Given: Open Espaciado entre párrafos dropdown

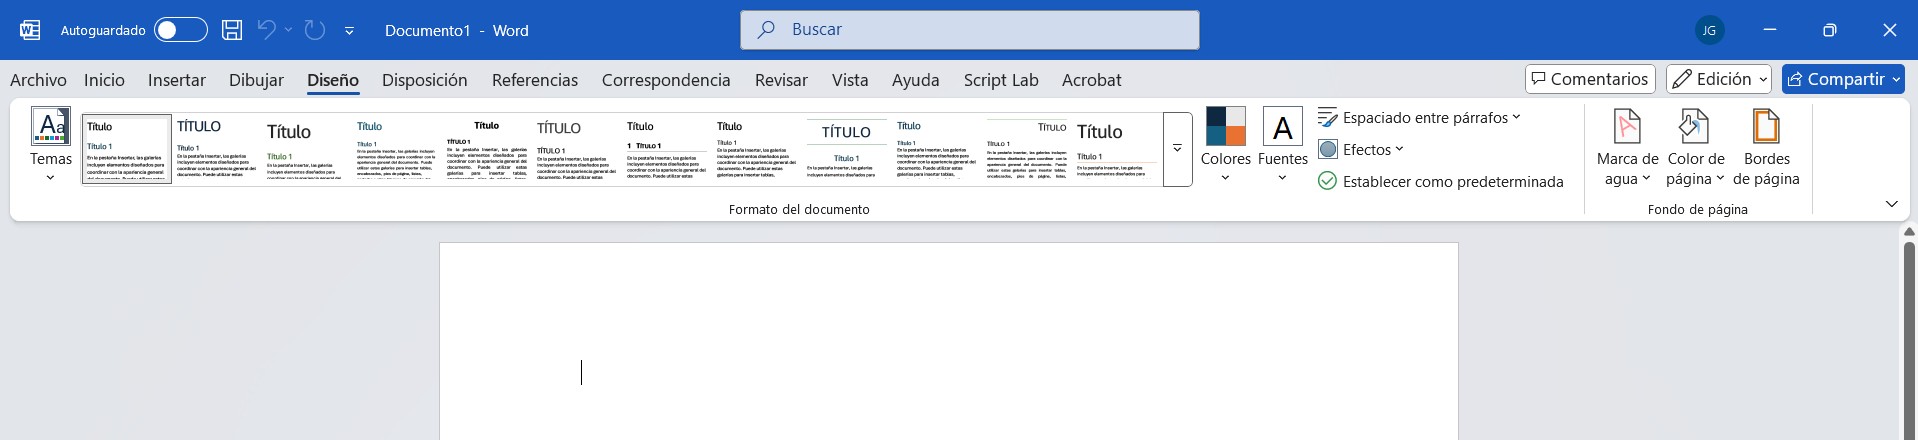Looking at the screenshot, I should click(1419, 118).
